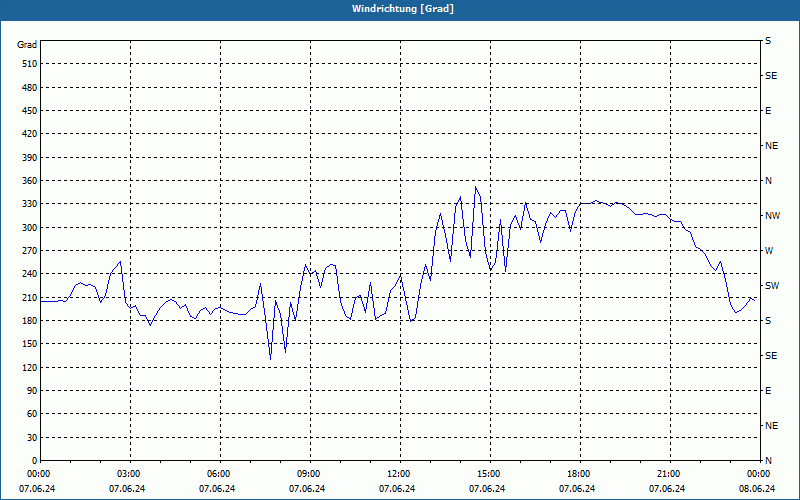Screen dimensions: 800x500
Task: Pick the 60 y-axis value
Action: [x=33, y=413]
